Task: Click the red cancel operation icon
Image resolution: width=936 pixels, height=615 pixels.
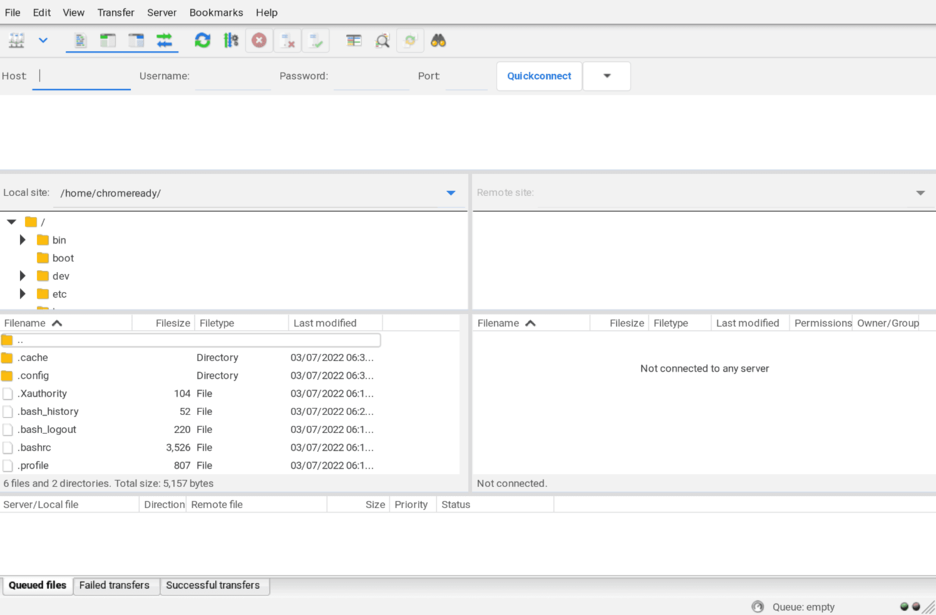Action: [x=259, y=41]
